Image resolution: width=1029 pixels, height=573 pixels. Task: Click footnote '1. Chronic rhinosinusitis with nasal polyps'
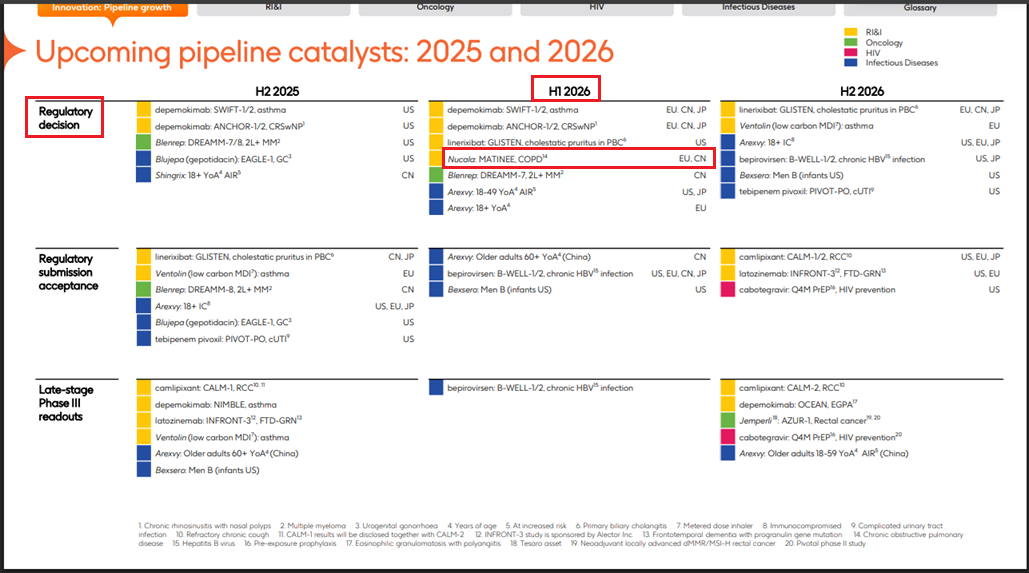click(x=204, y=526)
